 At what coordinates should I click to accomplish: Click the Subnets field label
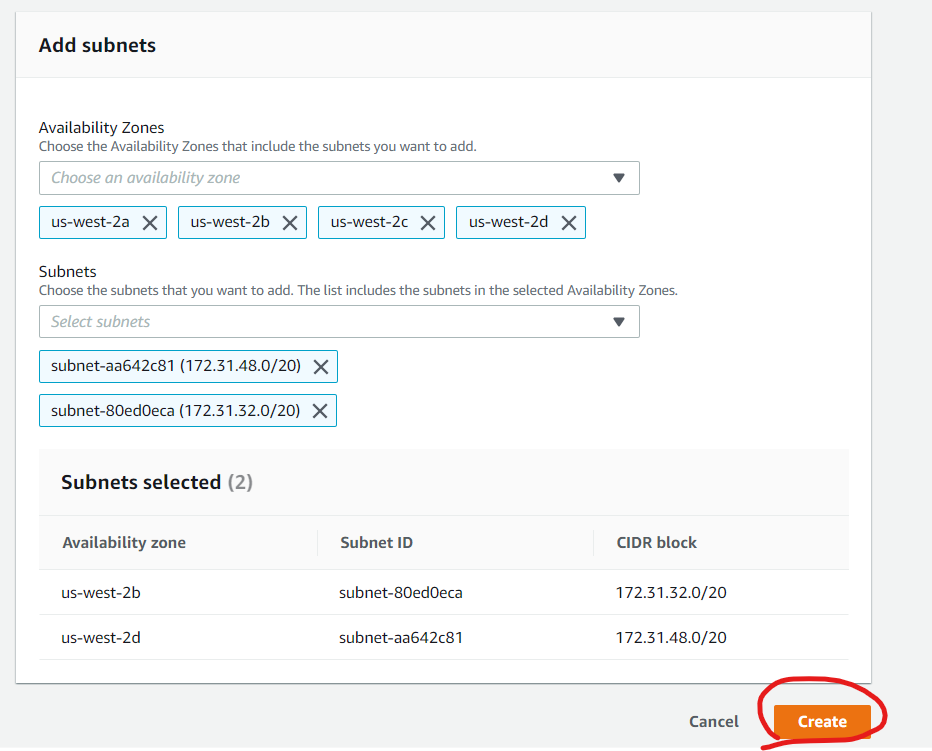68,272
